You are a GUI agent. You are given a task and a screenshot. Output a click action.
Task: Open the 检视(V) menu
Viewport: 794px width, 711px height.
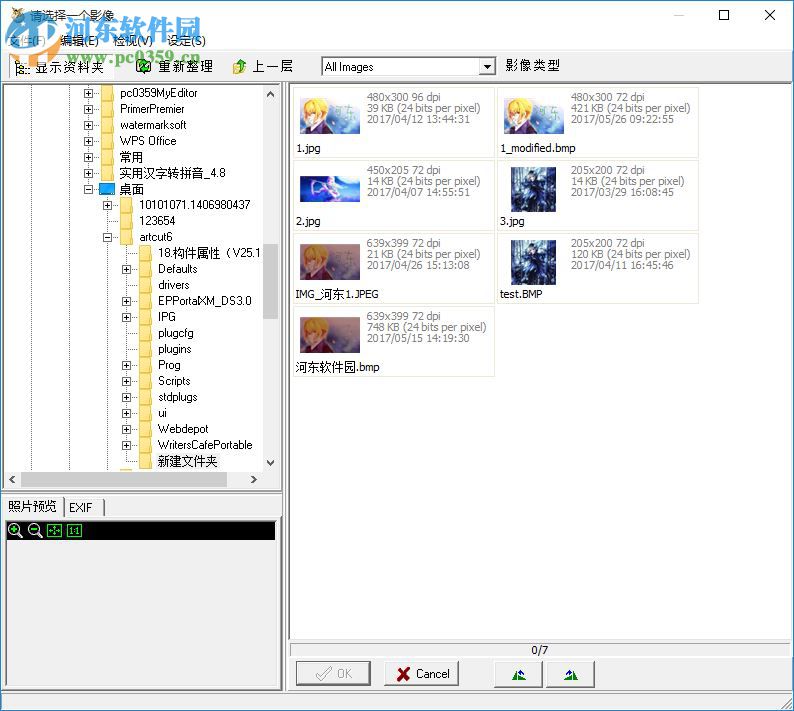133,41
